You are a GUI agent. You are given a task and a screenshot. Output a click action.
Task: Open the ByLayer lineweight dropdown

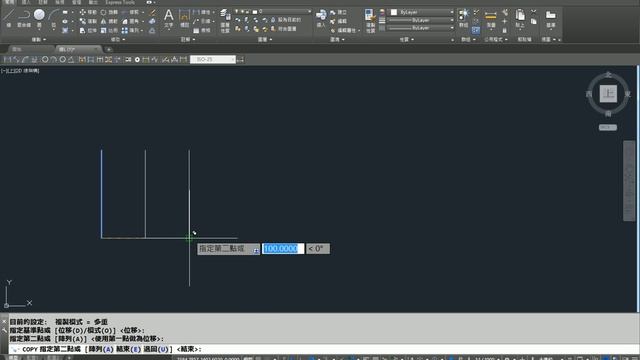[x=422, y=20]
